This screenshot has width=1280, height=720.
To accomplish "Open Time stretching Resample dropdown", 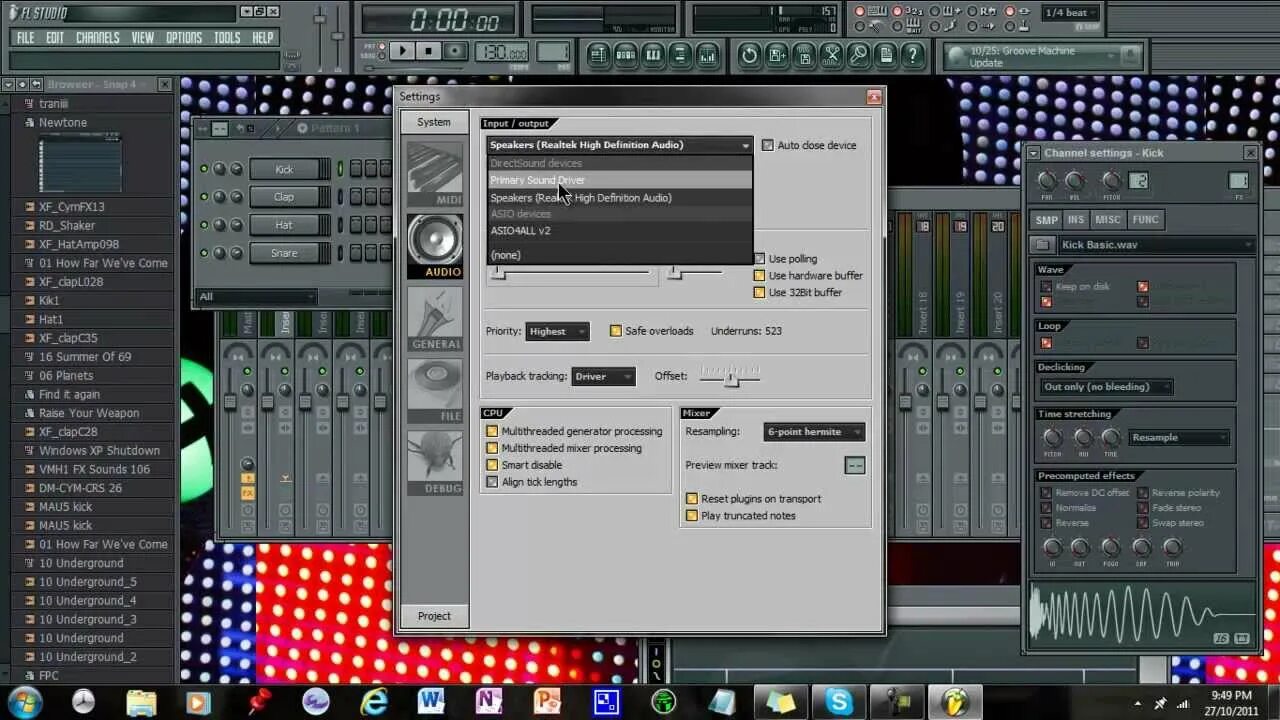I will 1179,437.
